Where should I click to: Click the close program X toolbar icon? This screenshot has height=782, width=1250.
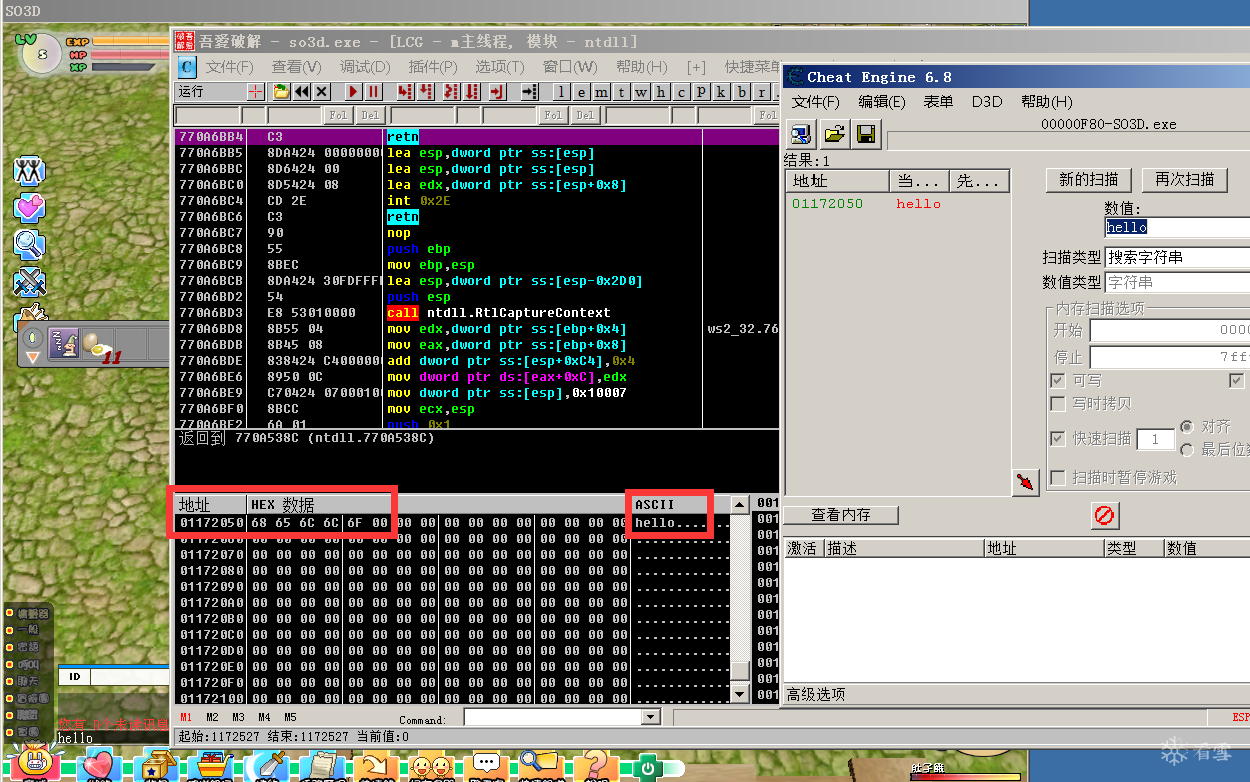coord(321,91)
